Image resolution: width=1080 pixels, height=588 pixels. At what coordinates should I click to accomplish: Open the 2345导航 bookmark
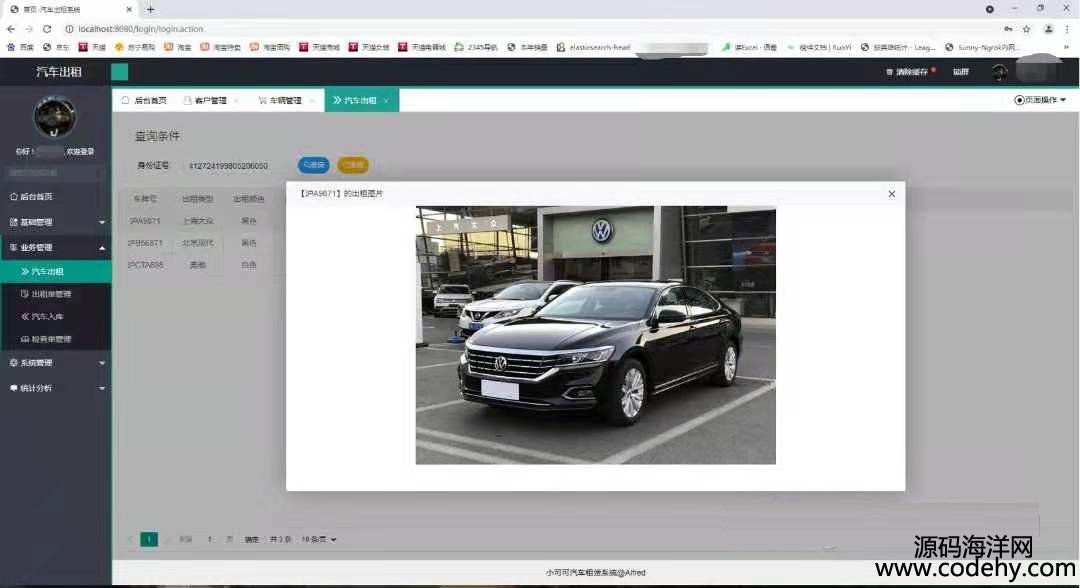[x=476, y=48]
